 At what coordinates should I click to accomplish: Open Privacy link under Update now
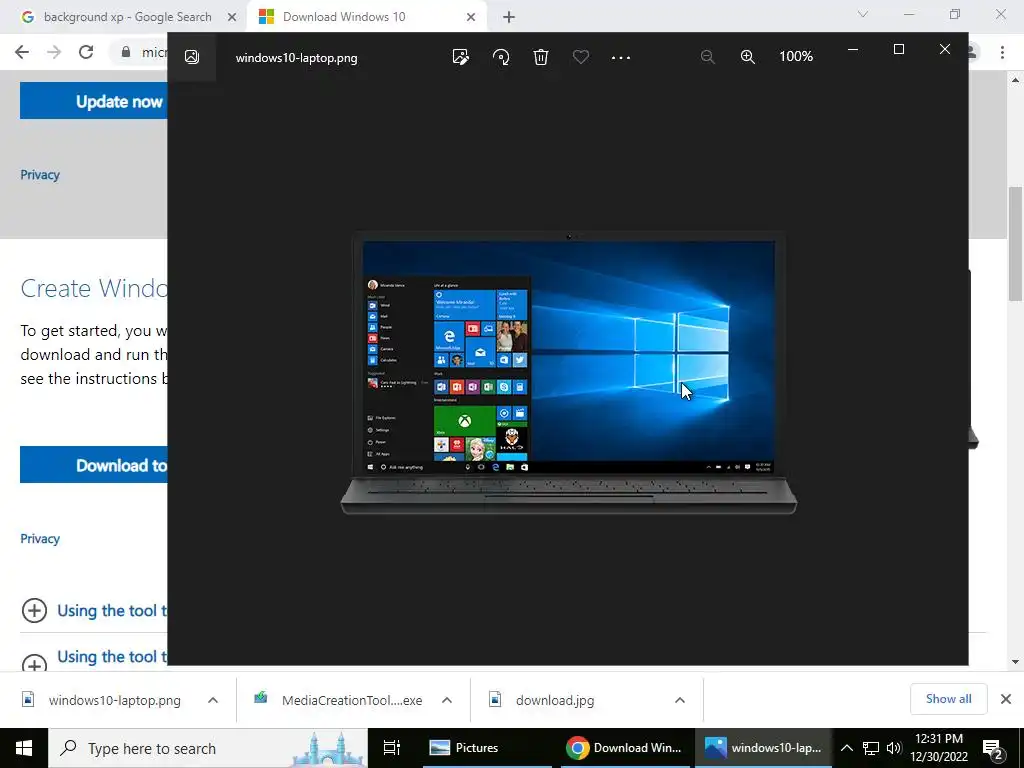(x=40, y=174)
